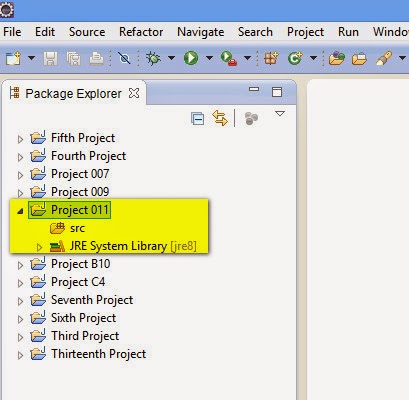Image resolution: width=409 pixels, height=400 pixels.
Task: Open the Debug dropdown arrow
Action: [171, 58]
